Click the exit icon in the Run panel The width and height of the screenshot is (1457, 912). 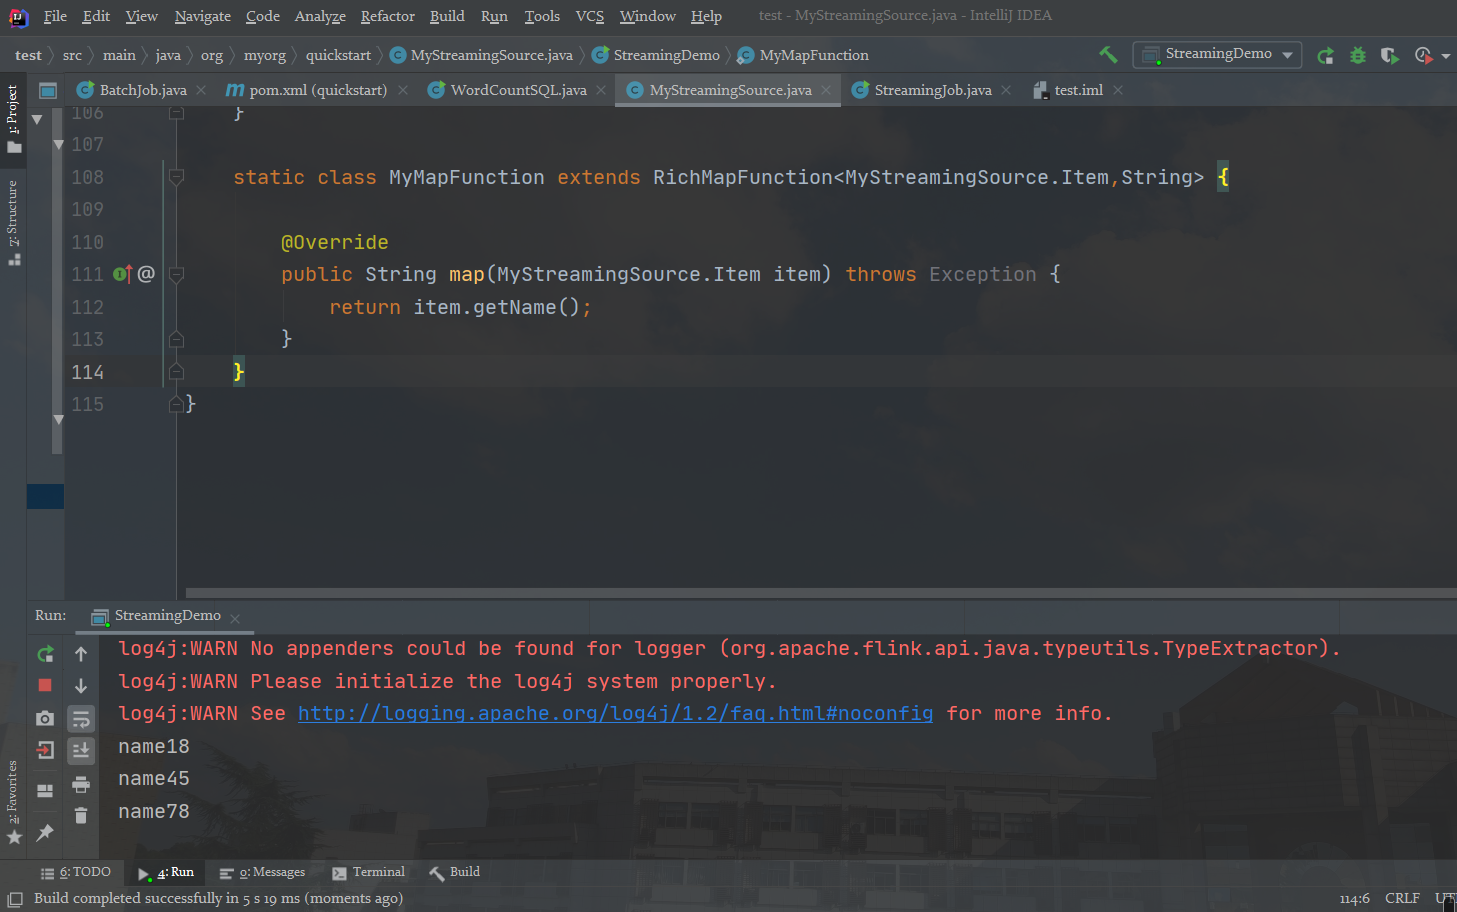tap(45, 750)
